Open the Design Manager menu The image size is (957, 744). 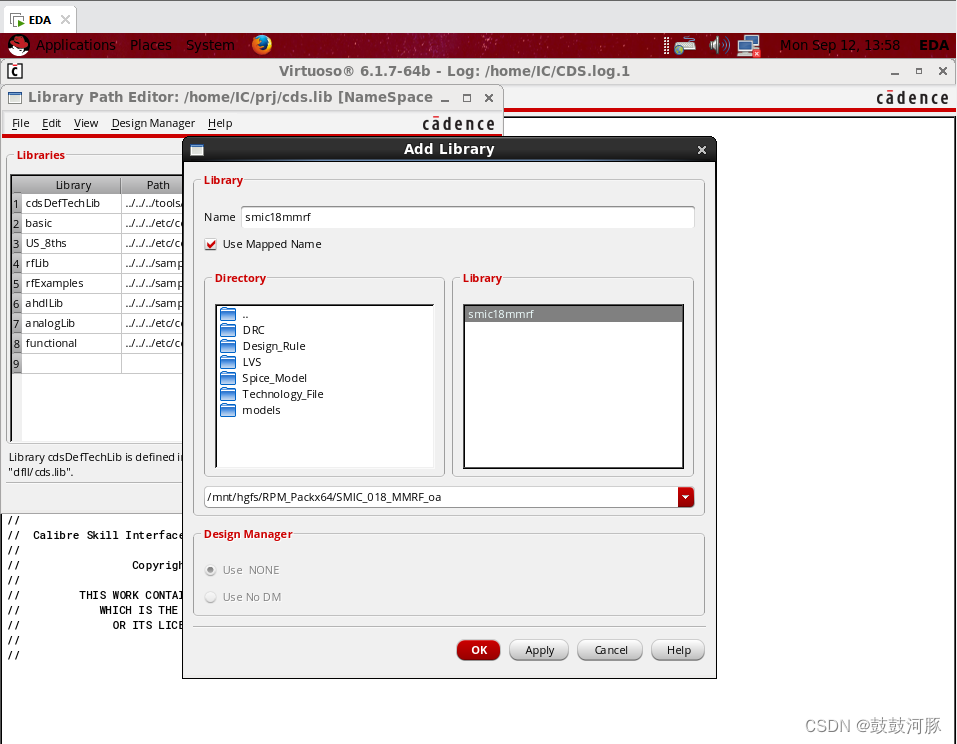point(152,123)
